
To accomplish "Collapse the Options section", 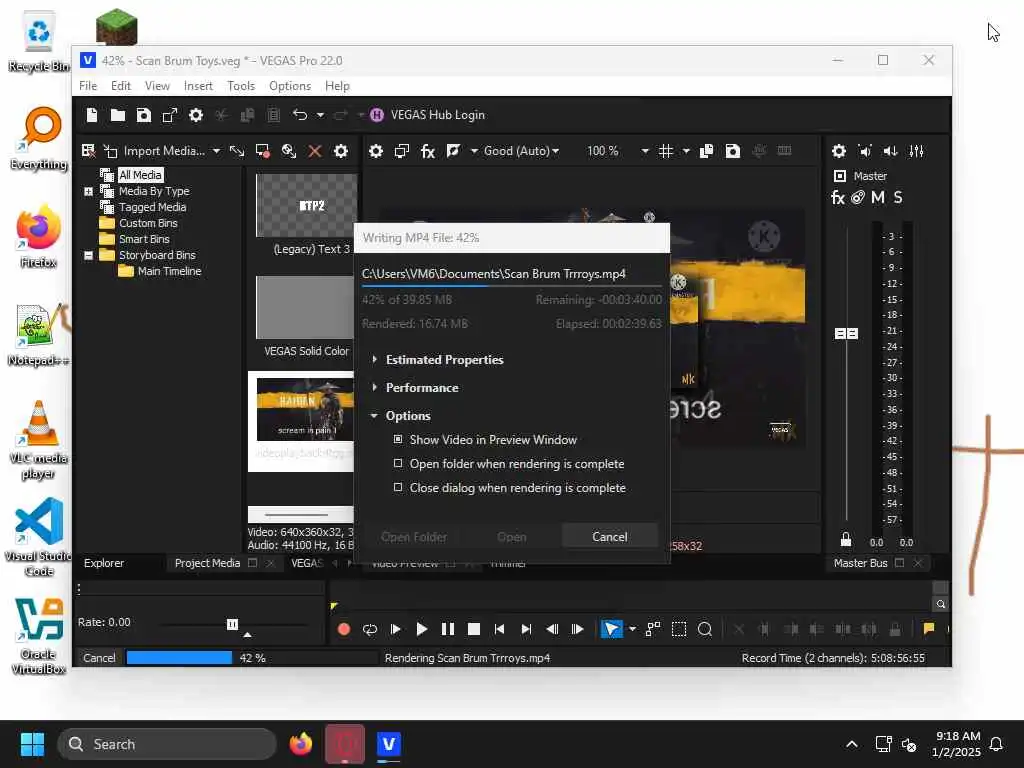I will [x=374, y=415].
